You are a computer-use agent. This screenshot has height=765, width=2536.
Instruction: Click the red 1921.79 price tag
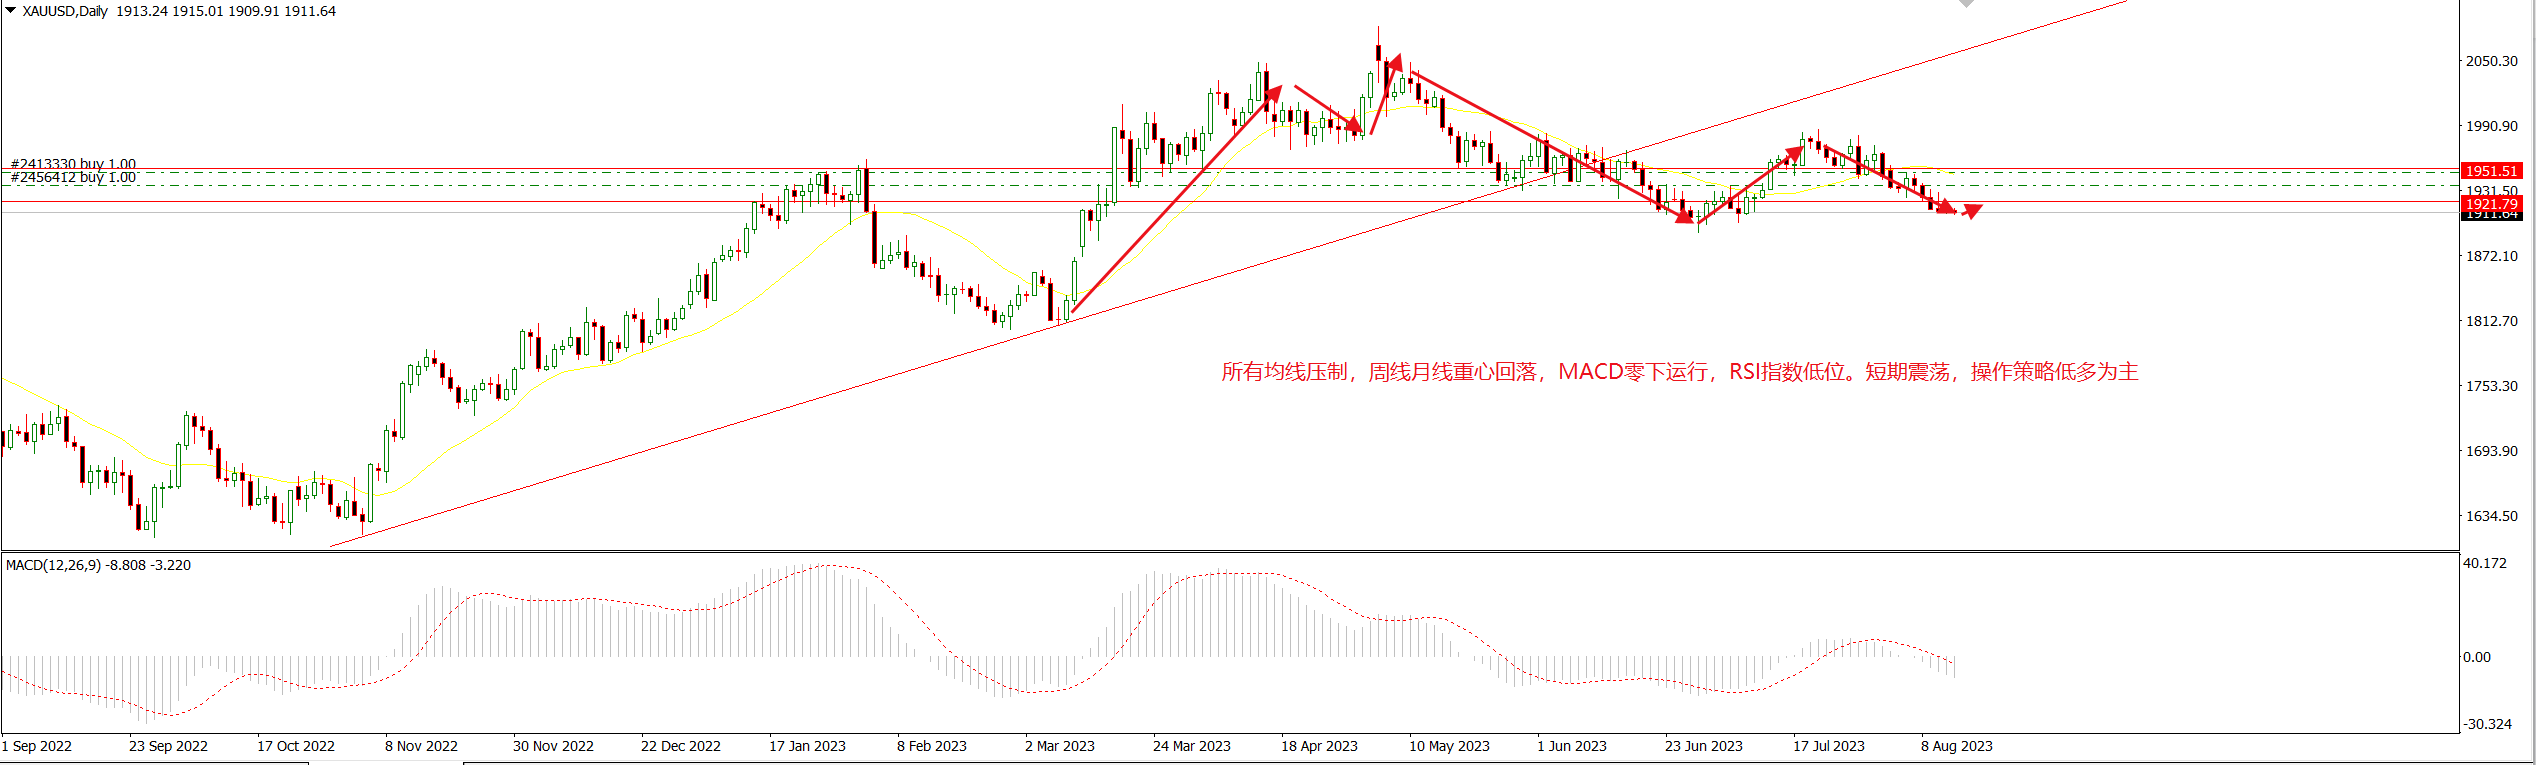[2491, 204]
